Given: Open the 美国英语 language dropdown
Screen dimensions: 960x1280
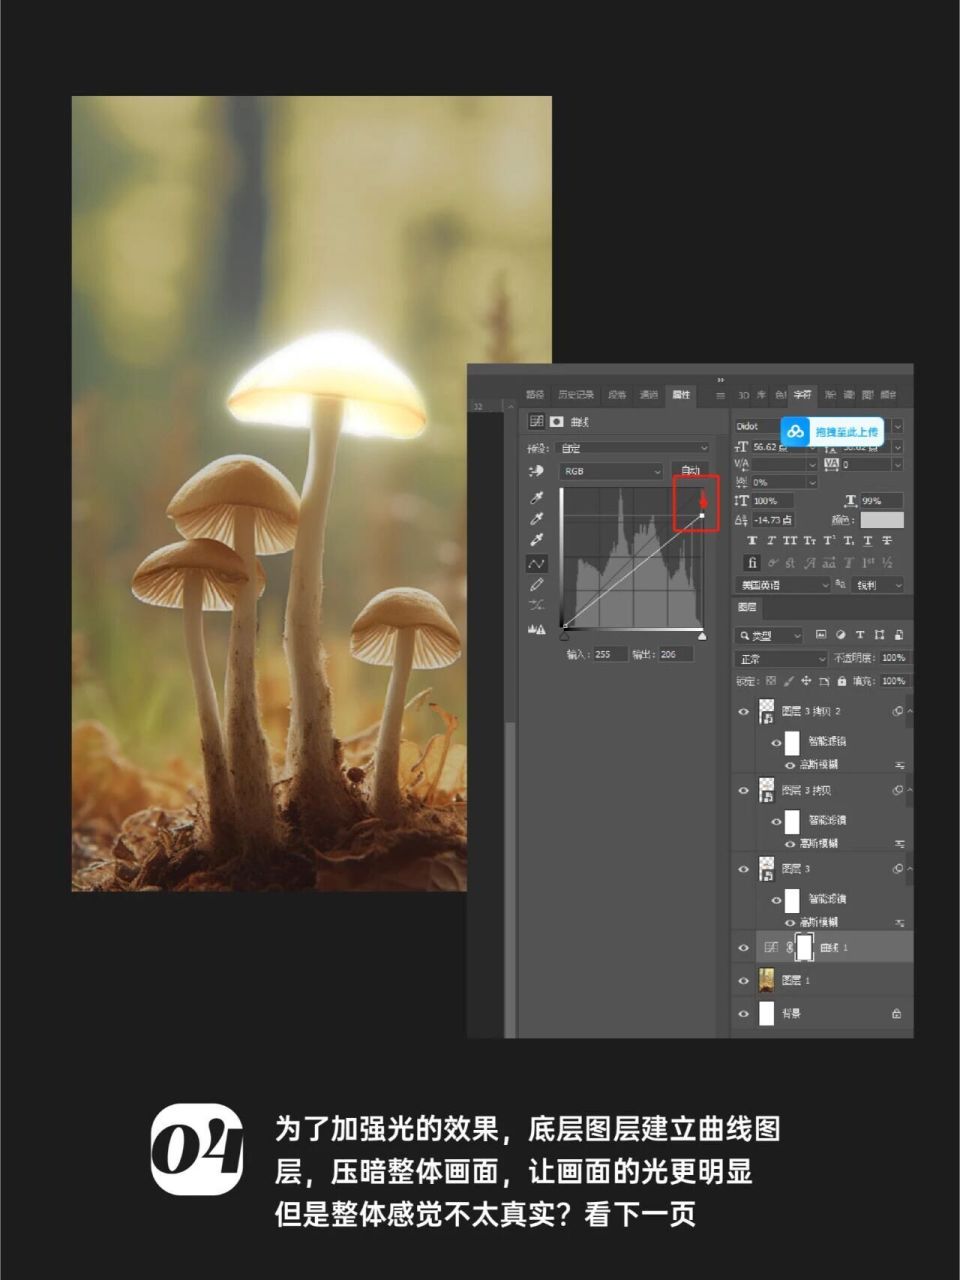Looking at the screenshot, I should [783, 585].
